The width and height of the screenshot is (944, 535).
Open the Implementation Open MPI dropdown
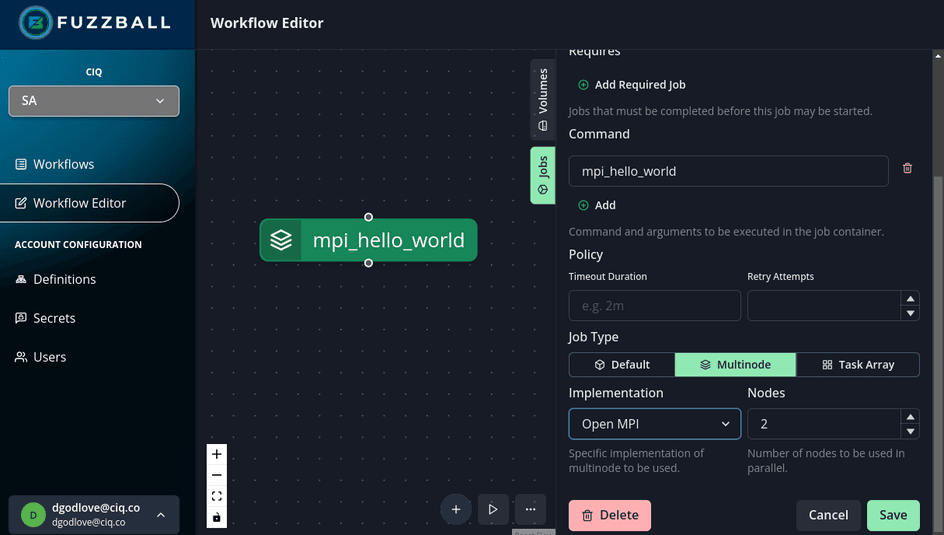655,424
